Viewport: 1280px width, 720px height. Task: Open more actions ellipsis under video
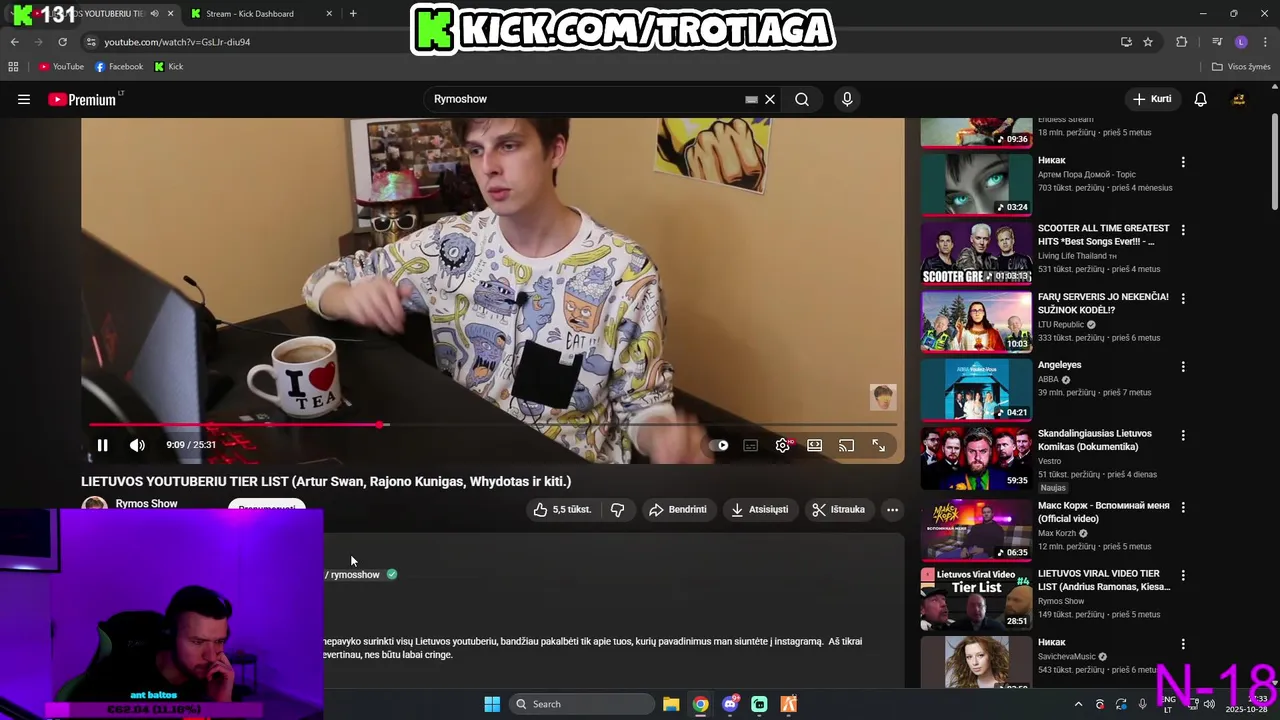click(x=892, y=509)
